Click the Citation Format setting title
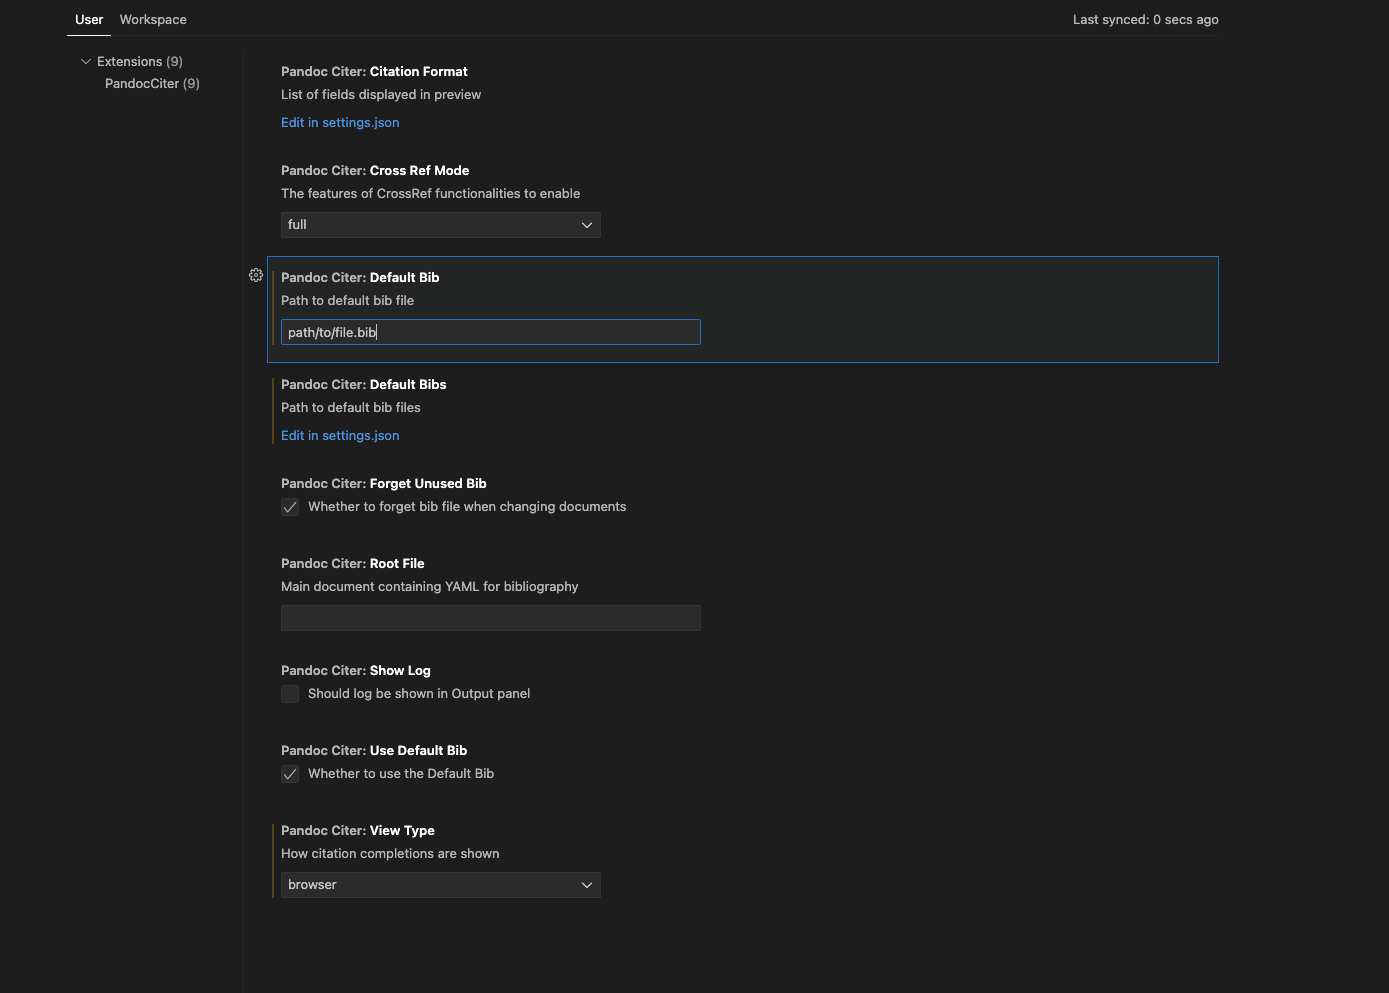1389x993 pixels. coord(374,71)
